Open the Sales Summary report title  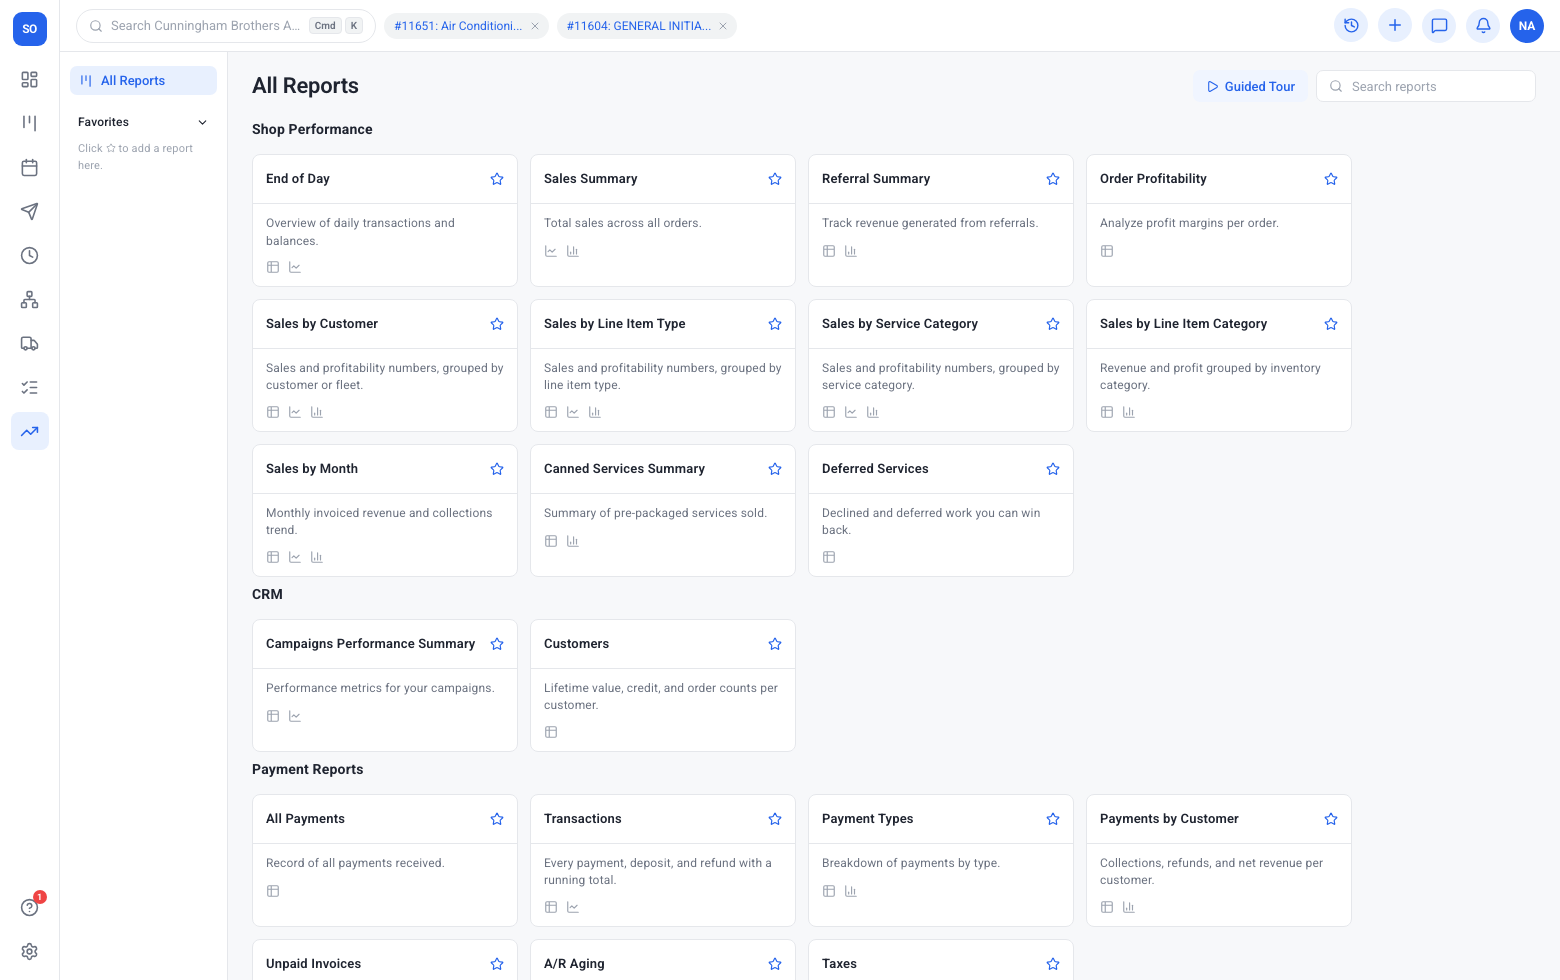coord(591,179)
